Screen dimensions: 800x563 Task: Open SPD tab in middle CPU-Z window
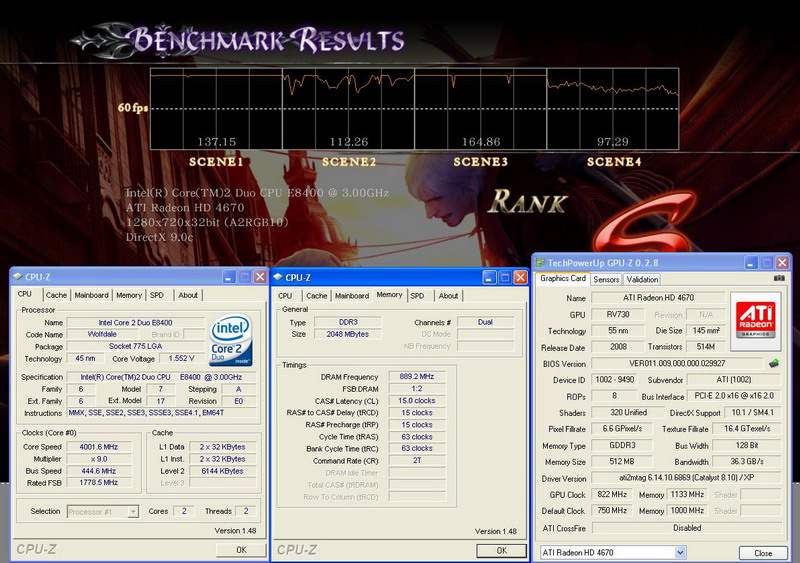pyautogui.click(x=417, y=296)
